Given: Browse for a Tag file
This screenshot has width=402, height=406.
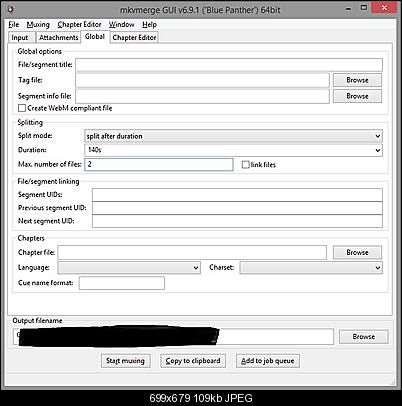Looking at the screenshot, I should 357,80.
